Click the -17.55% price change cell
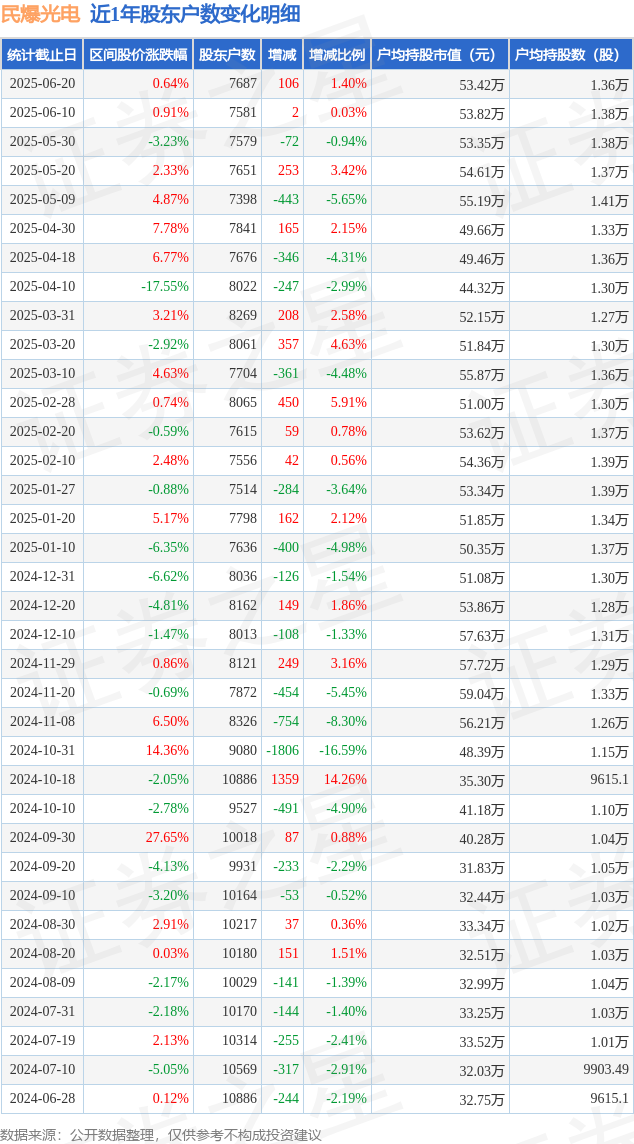 165,287
